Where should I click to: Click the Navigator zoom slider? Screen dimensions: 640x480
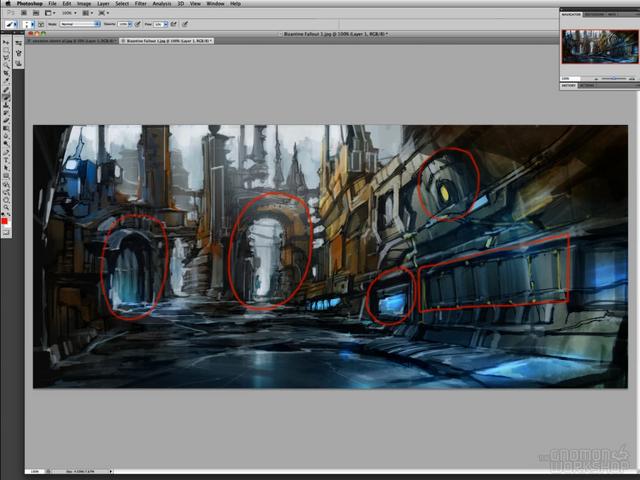coord(614,78)
